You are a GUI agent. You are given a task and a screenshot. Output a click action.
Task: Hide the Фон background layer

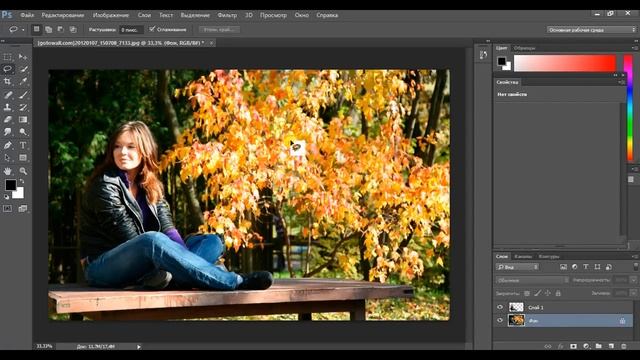[500, 320]
